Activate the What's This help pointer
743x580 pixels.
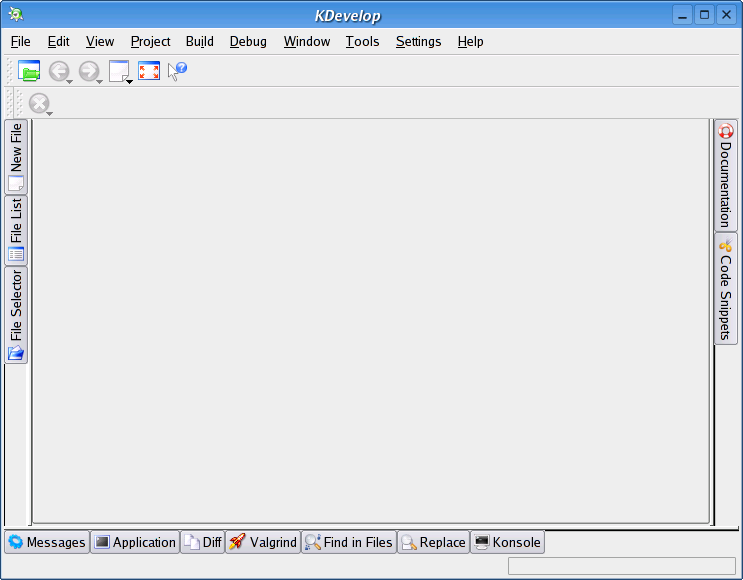[x=177, y=71]
